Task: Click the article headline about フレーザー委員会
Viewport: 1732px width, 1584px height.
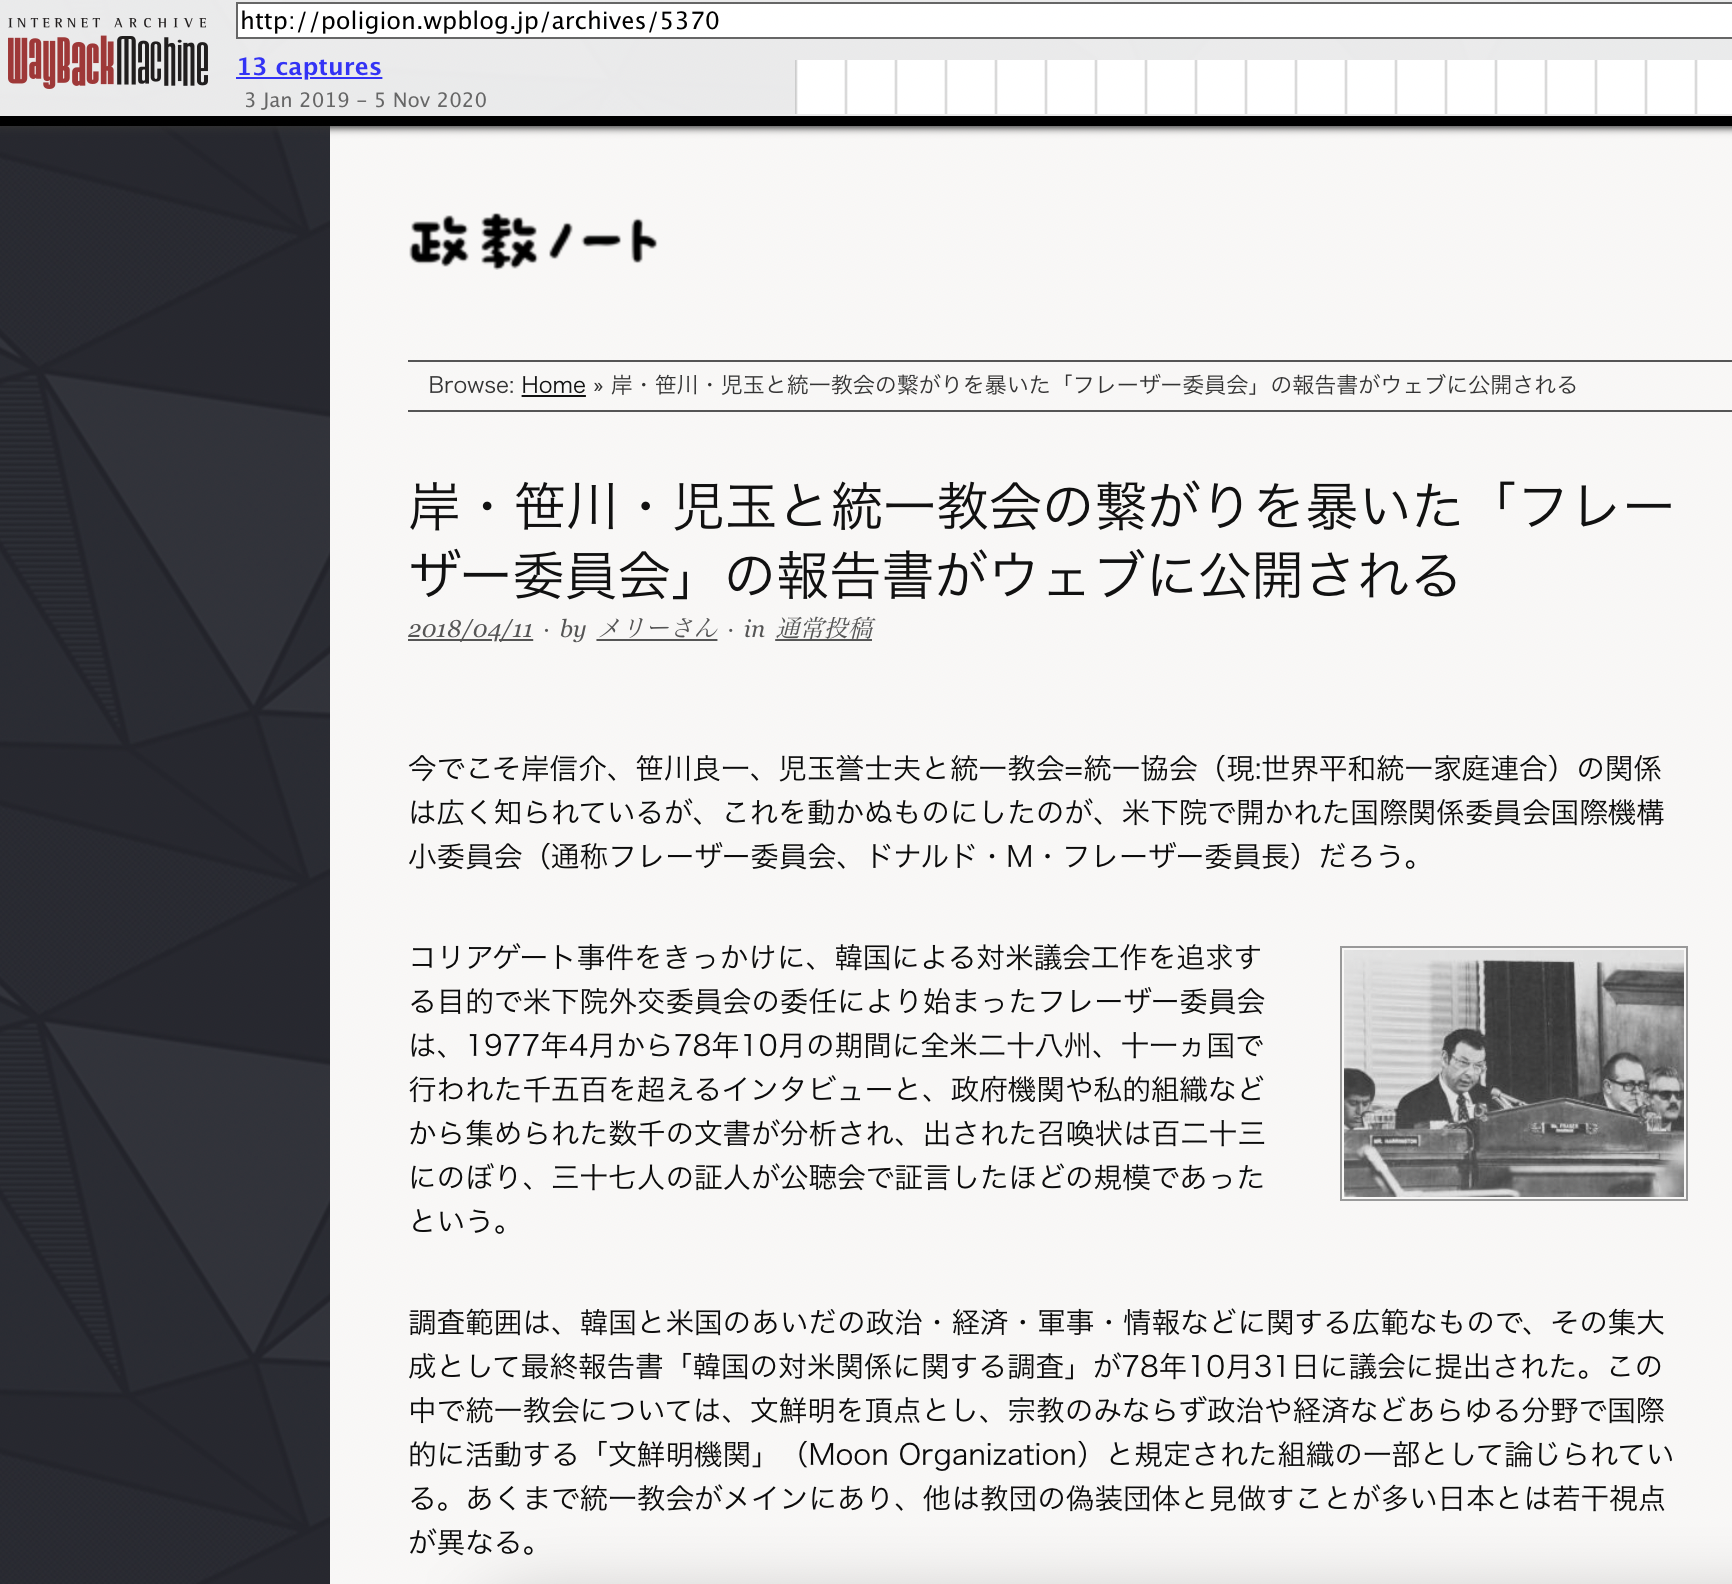Action: [1040, 540]
